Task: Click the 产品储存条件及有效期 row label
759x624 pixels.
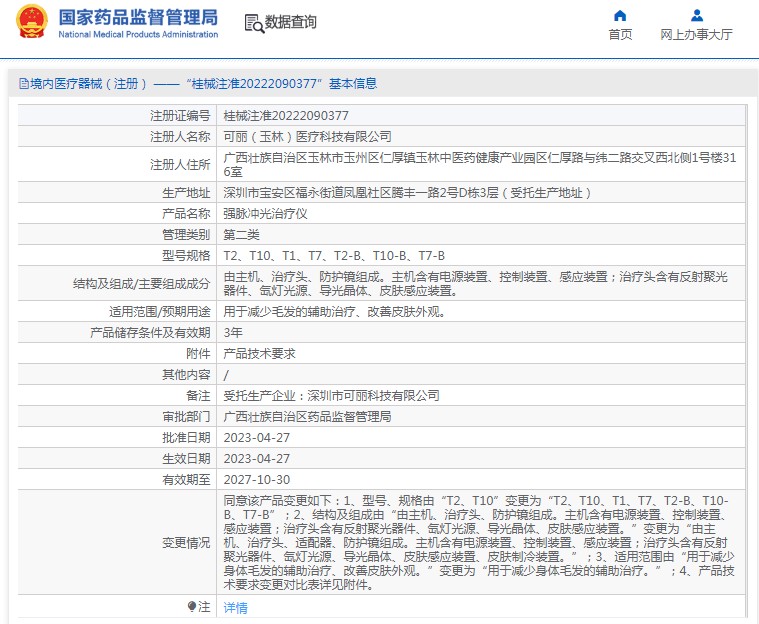Action: point(150,333)
